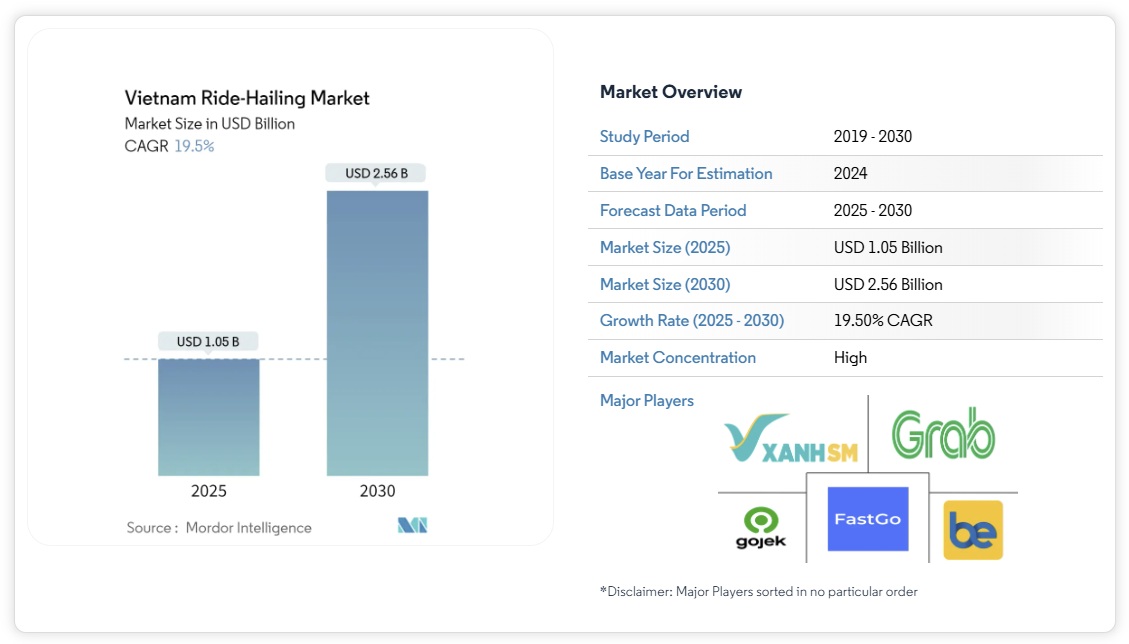The width and height of the screenshot is (1129, 644).
Task: Click the Gojek logo
Action: pyautogui.click(x=761, y=529)
